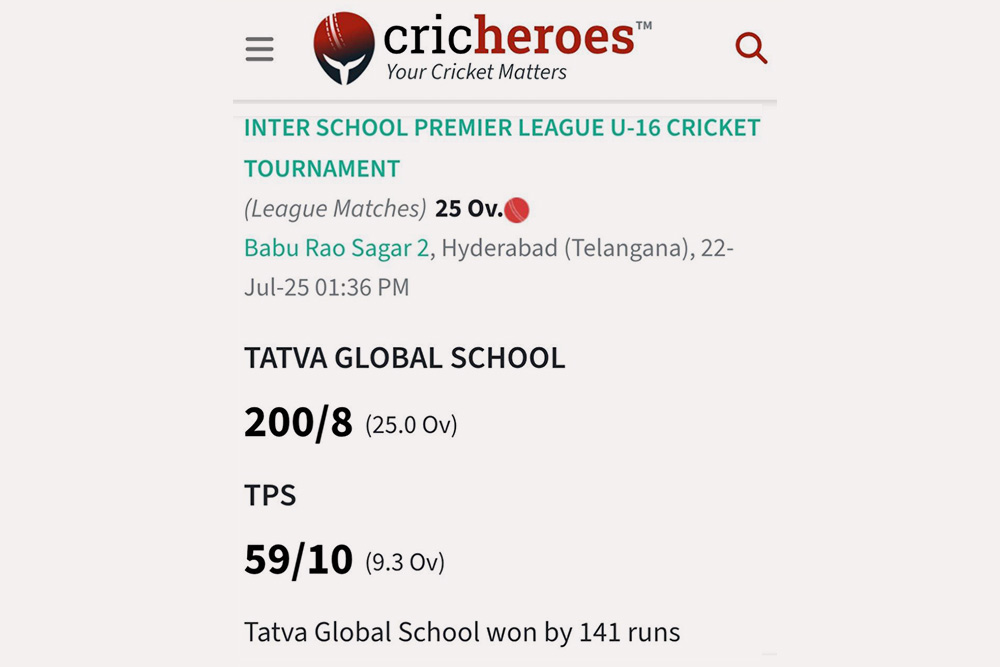The width and height of the screenshot is (1000, 667).
Task: Click the cricheroes wordmark text
Action: pos(509,37)
